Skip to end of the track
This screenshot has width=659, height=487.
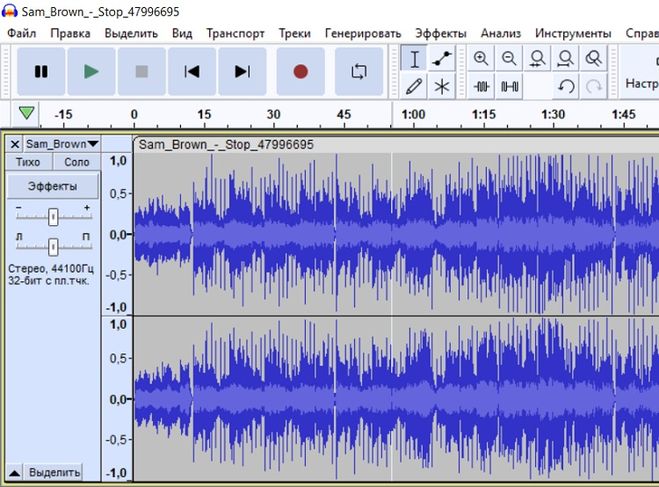(242, 71)
